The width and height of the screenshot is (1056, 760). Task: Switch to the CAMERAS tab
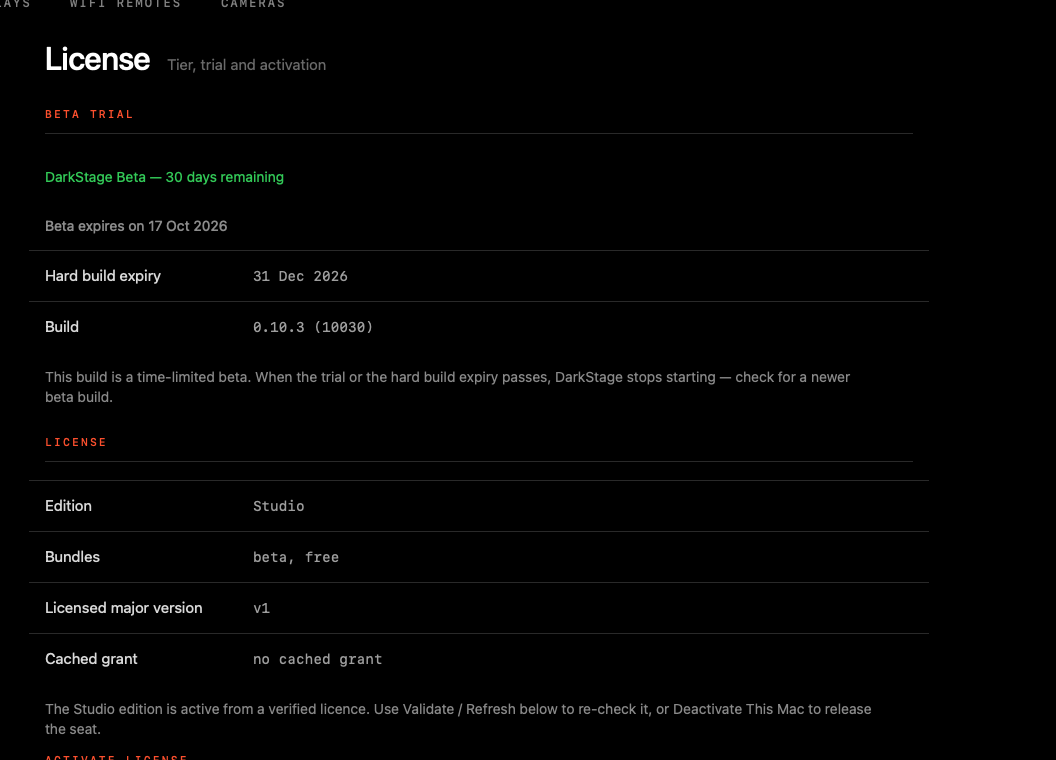click(253, 4)
